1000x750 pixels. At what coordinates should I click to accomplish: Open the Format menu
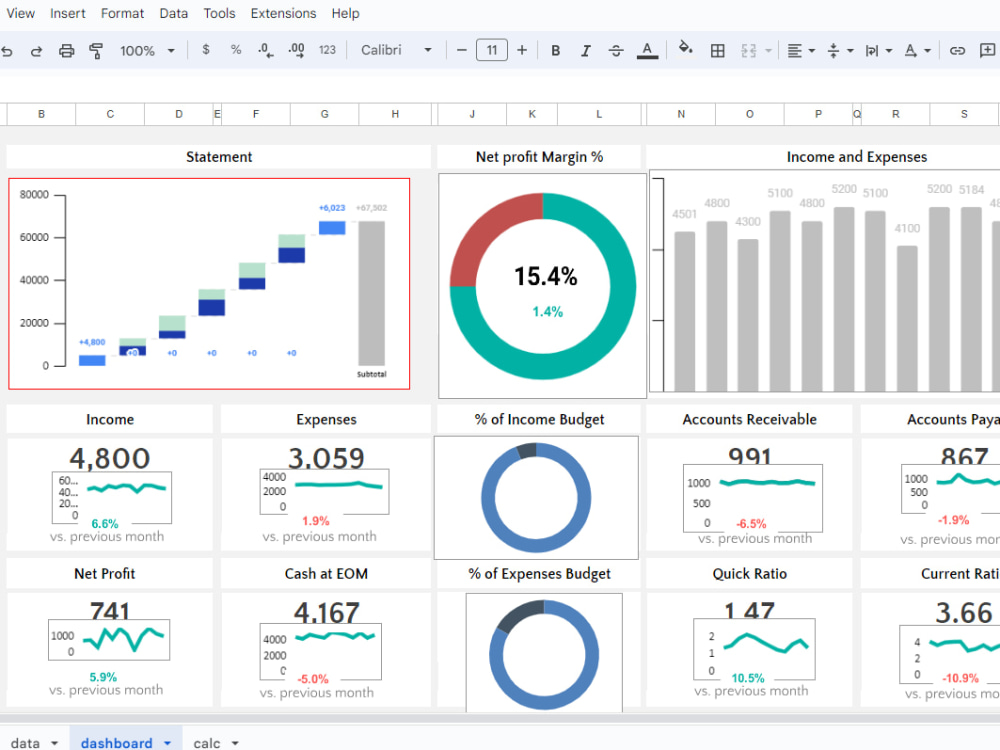tap(122, 13)
